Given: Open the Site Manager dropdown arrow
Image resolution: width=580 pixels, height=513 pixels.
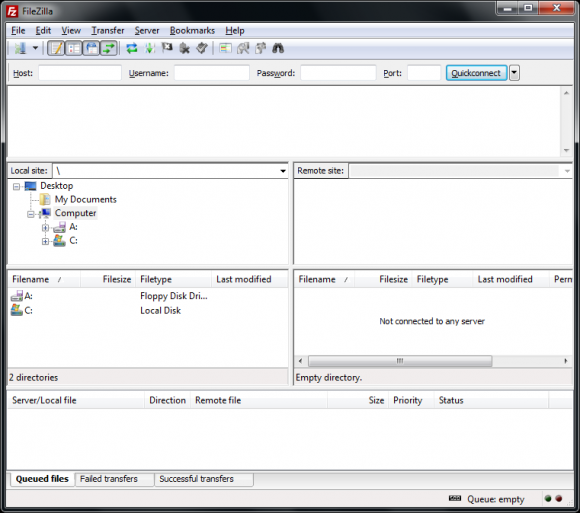Looking at the screenshot, I should coord(35,48).
